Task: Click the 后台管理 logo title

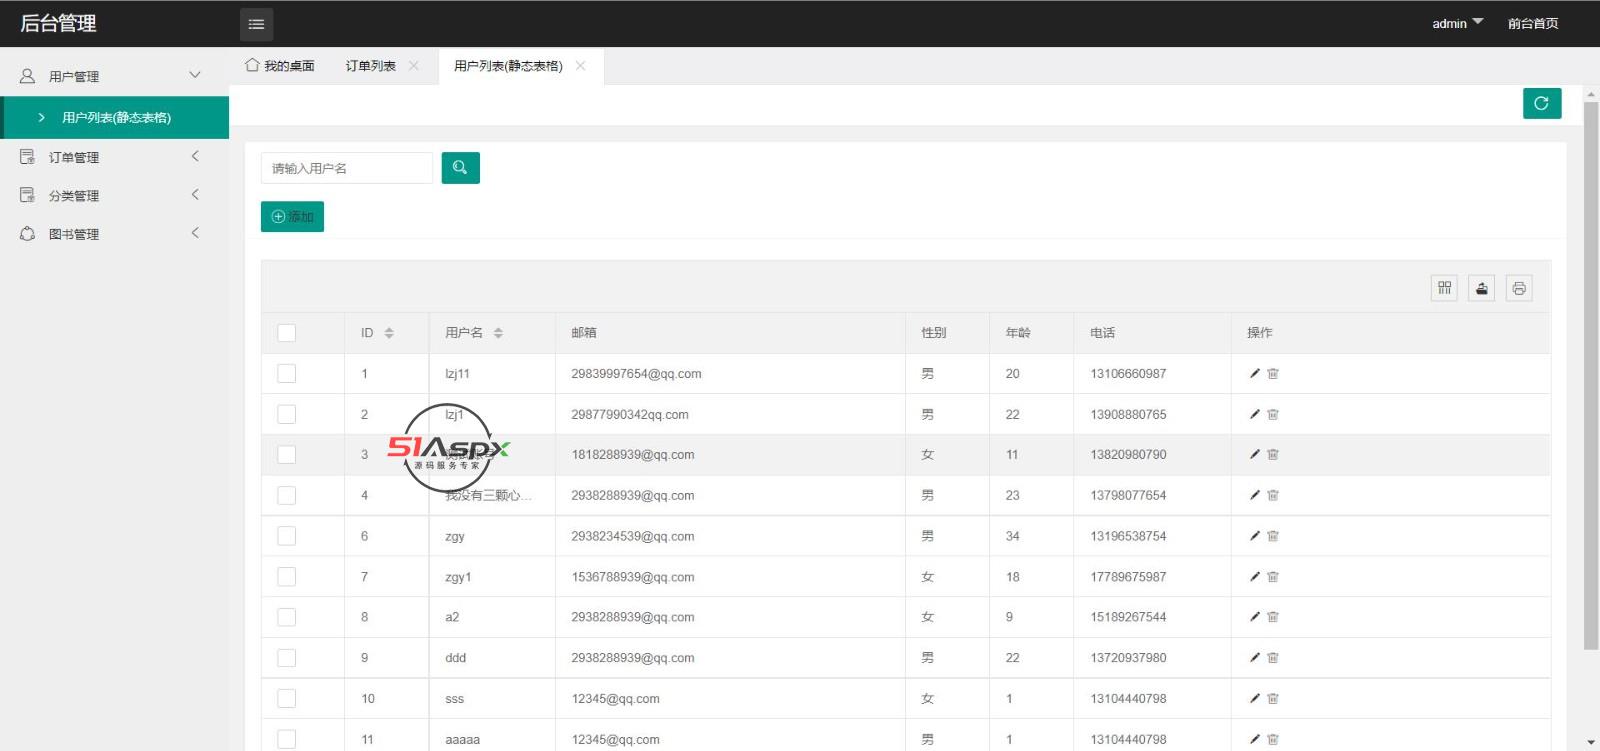Action: click(x=58, y=23)
